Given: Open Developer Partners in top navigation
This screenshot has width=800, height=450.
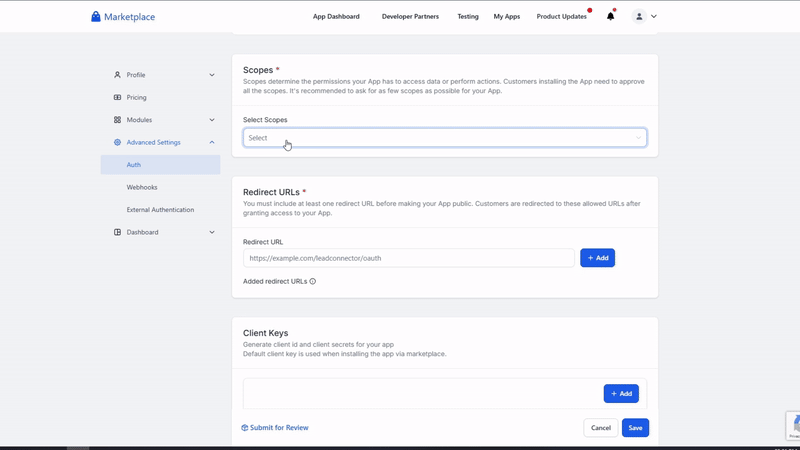Looking at the screenshot, I should click(x=410, y=16).
